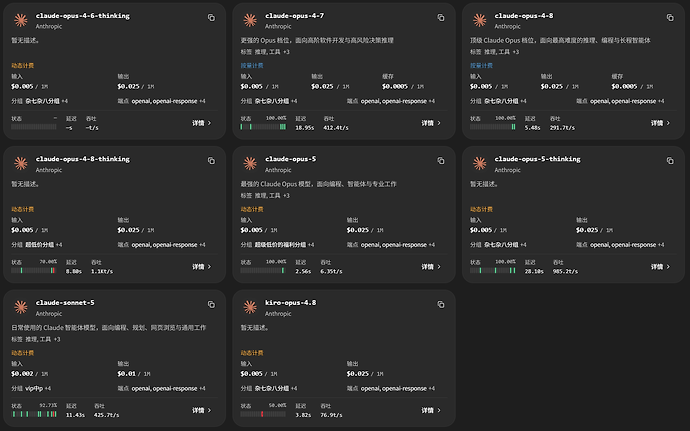Image resolution: width=690 pixels, height=431 pixels.
Task: Click 超级低价的福利分组 on claude-opus-5 card
Action: 280,245
